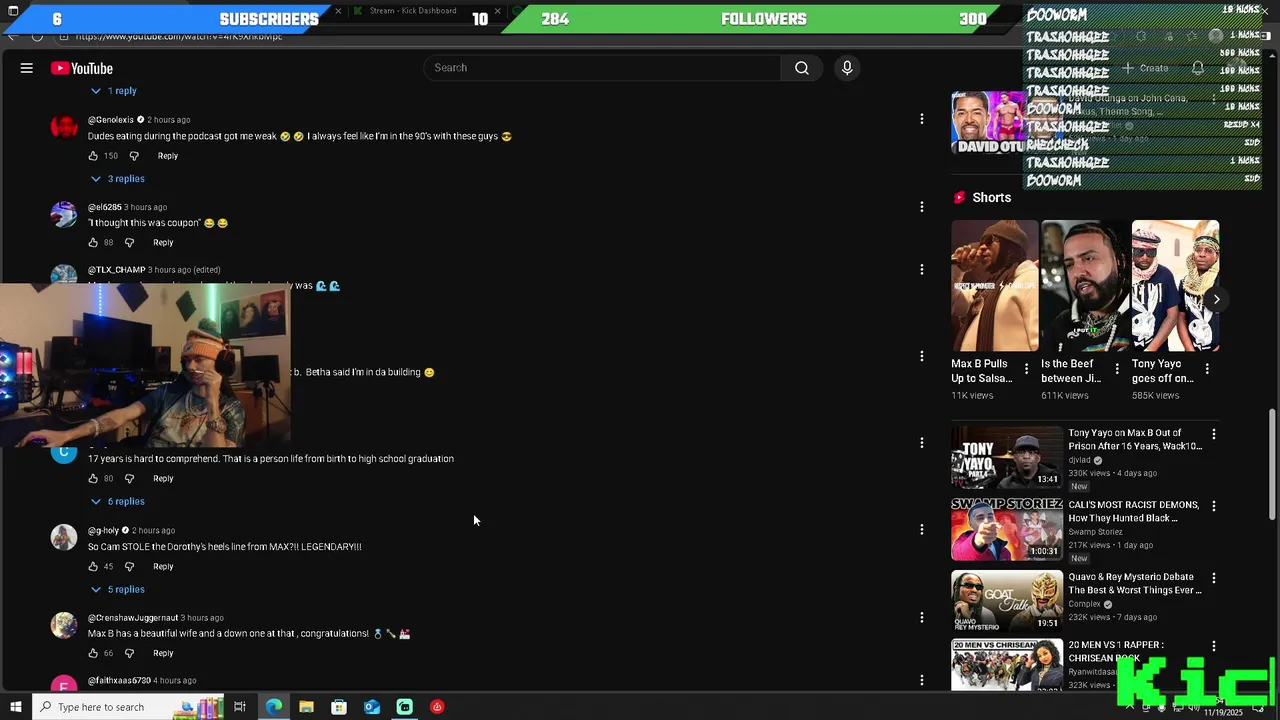This screenshot has width=1280, height=720.
Task: Open @g-holy channel link
Action: [103, 531]
